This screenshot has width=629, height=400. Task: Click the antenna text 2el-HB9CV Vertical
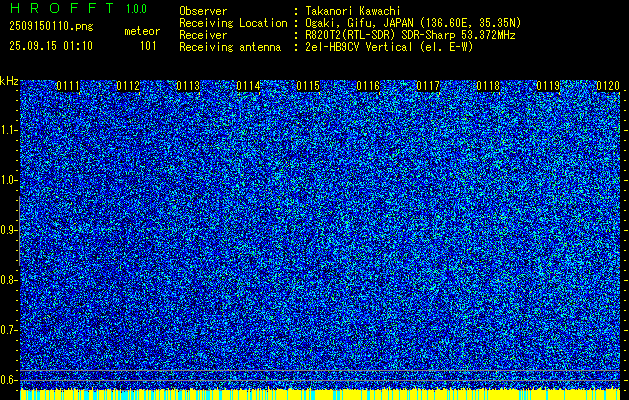click(x=359, y=47)
